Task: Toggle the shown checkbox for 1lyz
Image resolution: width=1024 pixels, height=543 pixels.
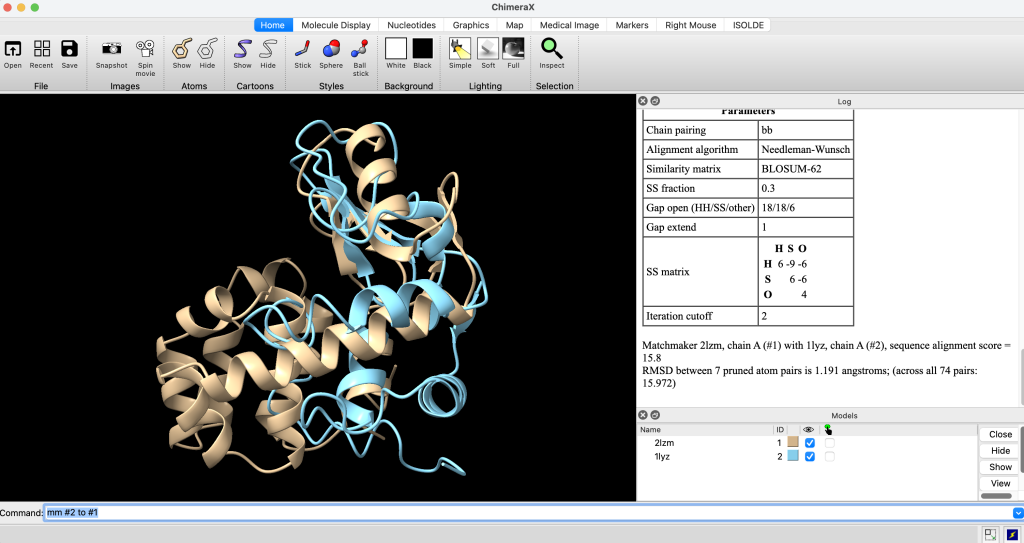Action: click(x=810, y=457)
